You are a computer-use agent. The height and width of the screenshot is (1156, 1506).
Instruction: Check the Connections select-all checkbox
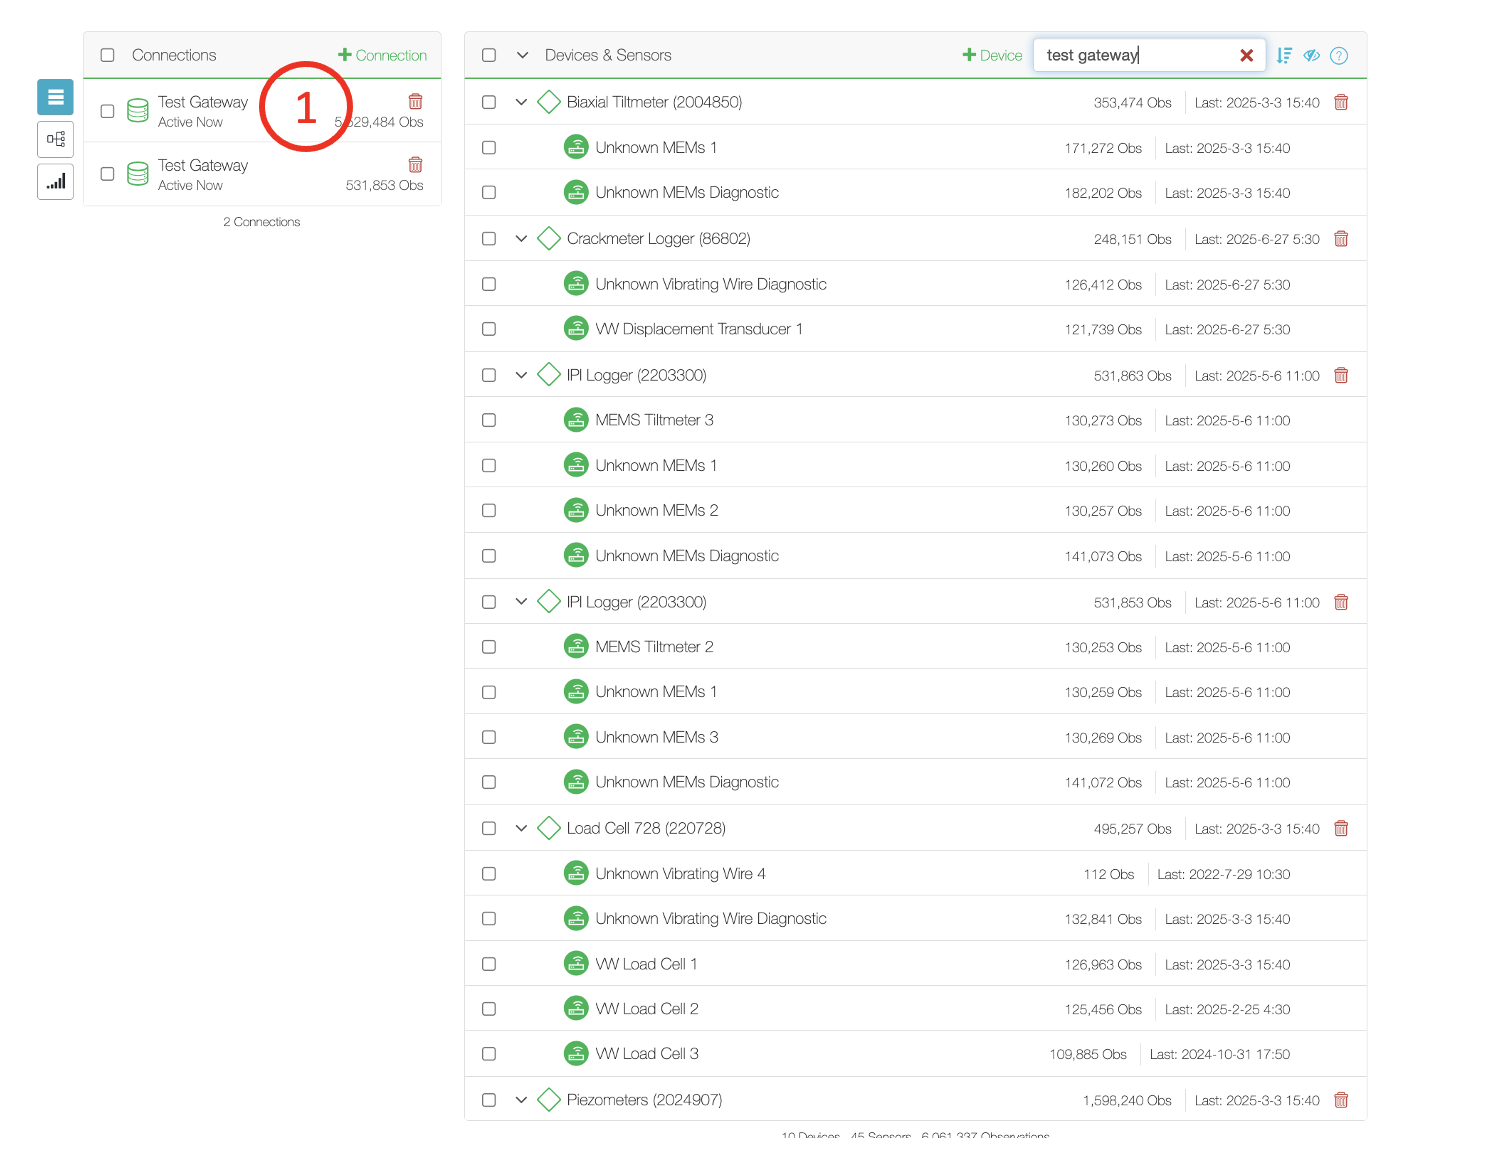click(x=108, y=55)
